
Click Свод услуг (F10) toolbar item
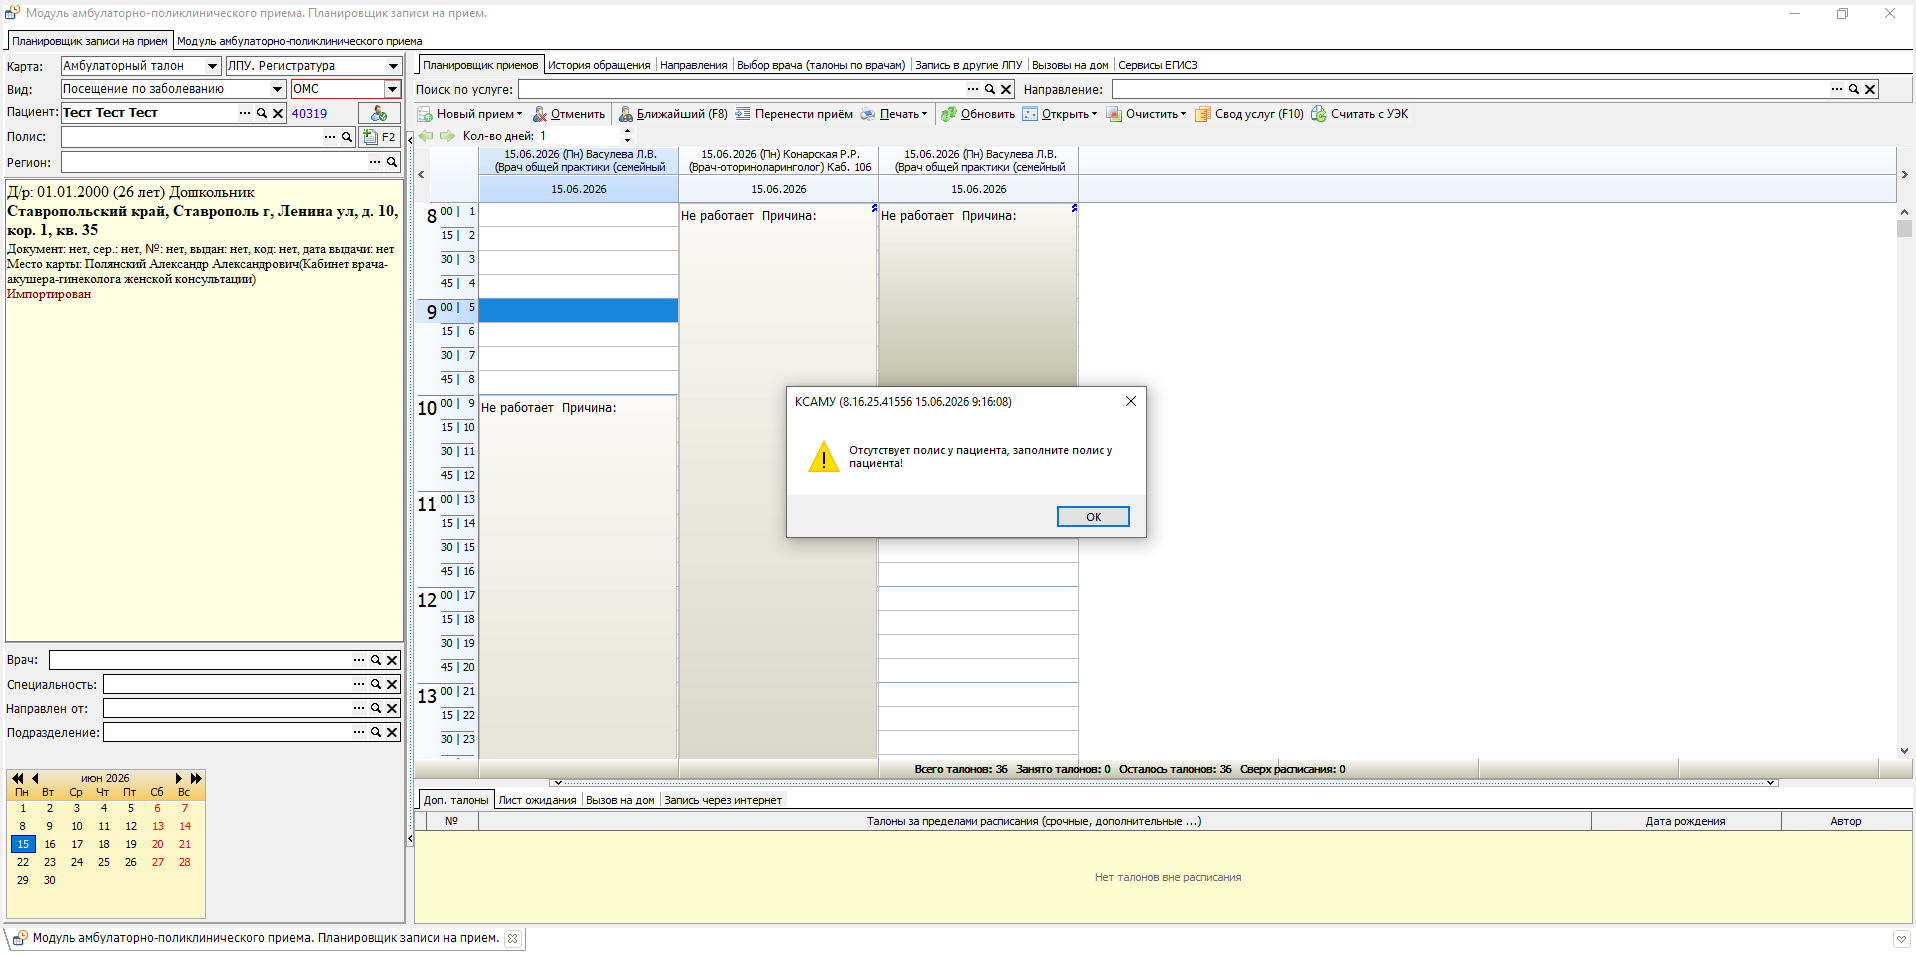pos(1249,114)
